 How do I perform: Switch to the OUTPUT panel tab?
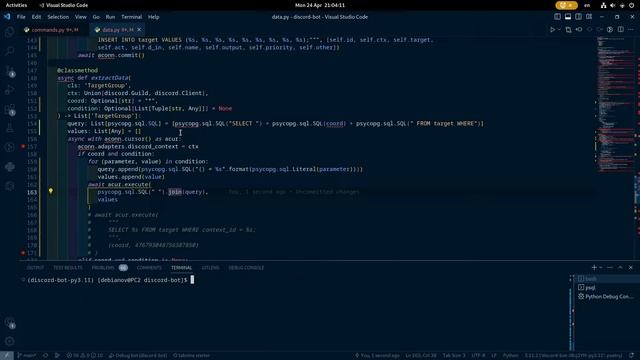coord(35,268)
